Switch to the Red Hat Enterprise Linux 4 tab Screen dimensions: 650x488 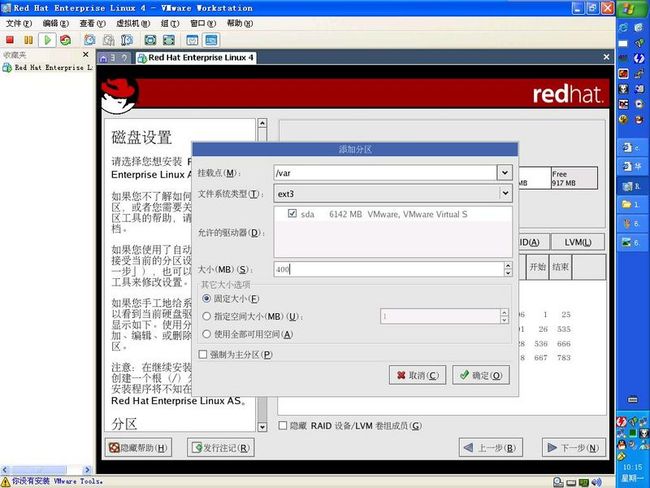pos(196,58)
